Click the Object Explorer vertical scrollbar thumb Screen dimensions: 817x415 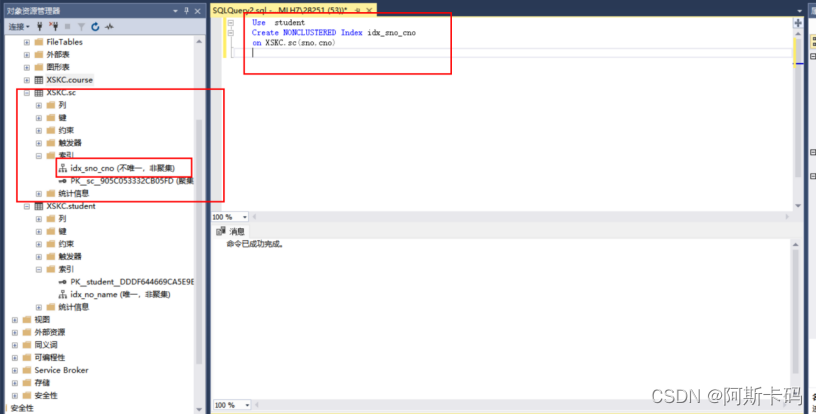pyautogui.click(x=199, y=241)
